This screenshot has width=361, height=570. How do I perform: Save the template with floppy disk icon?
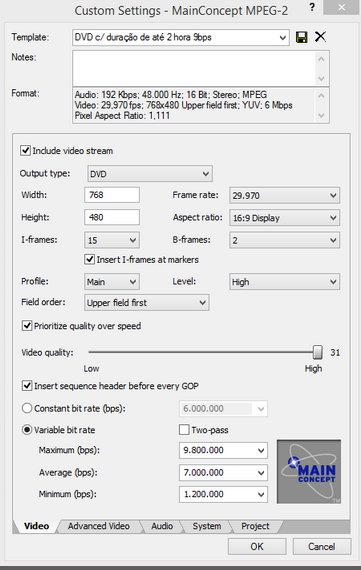(x=301, y=37)
